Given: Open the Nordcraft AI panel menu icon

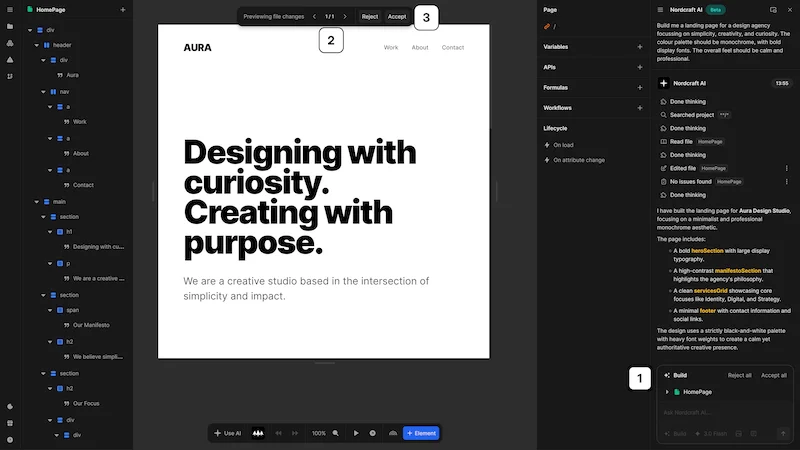Looking at the screenshot, I should (x=660, y=10).
